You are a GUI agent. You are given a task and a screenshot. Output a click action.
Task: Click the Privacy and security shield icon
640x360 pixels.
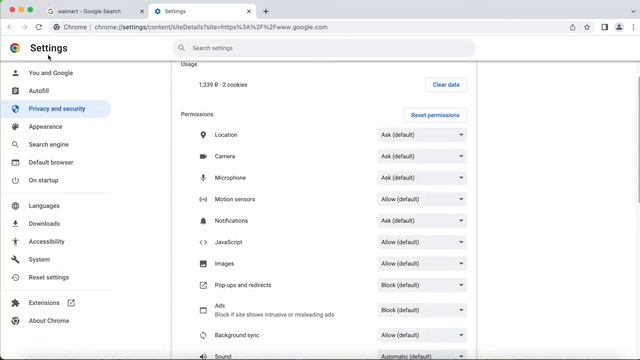point(16,109)
